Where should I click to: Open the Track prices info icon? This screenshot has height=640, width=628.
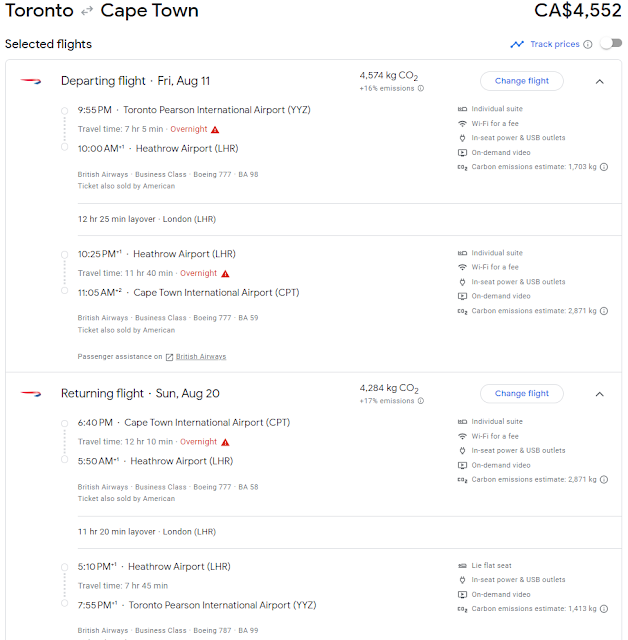click(588, 44)
